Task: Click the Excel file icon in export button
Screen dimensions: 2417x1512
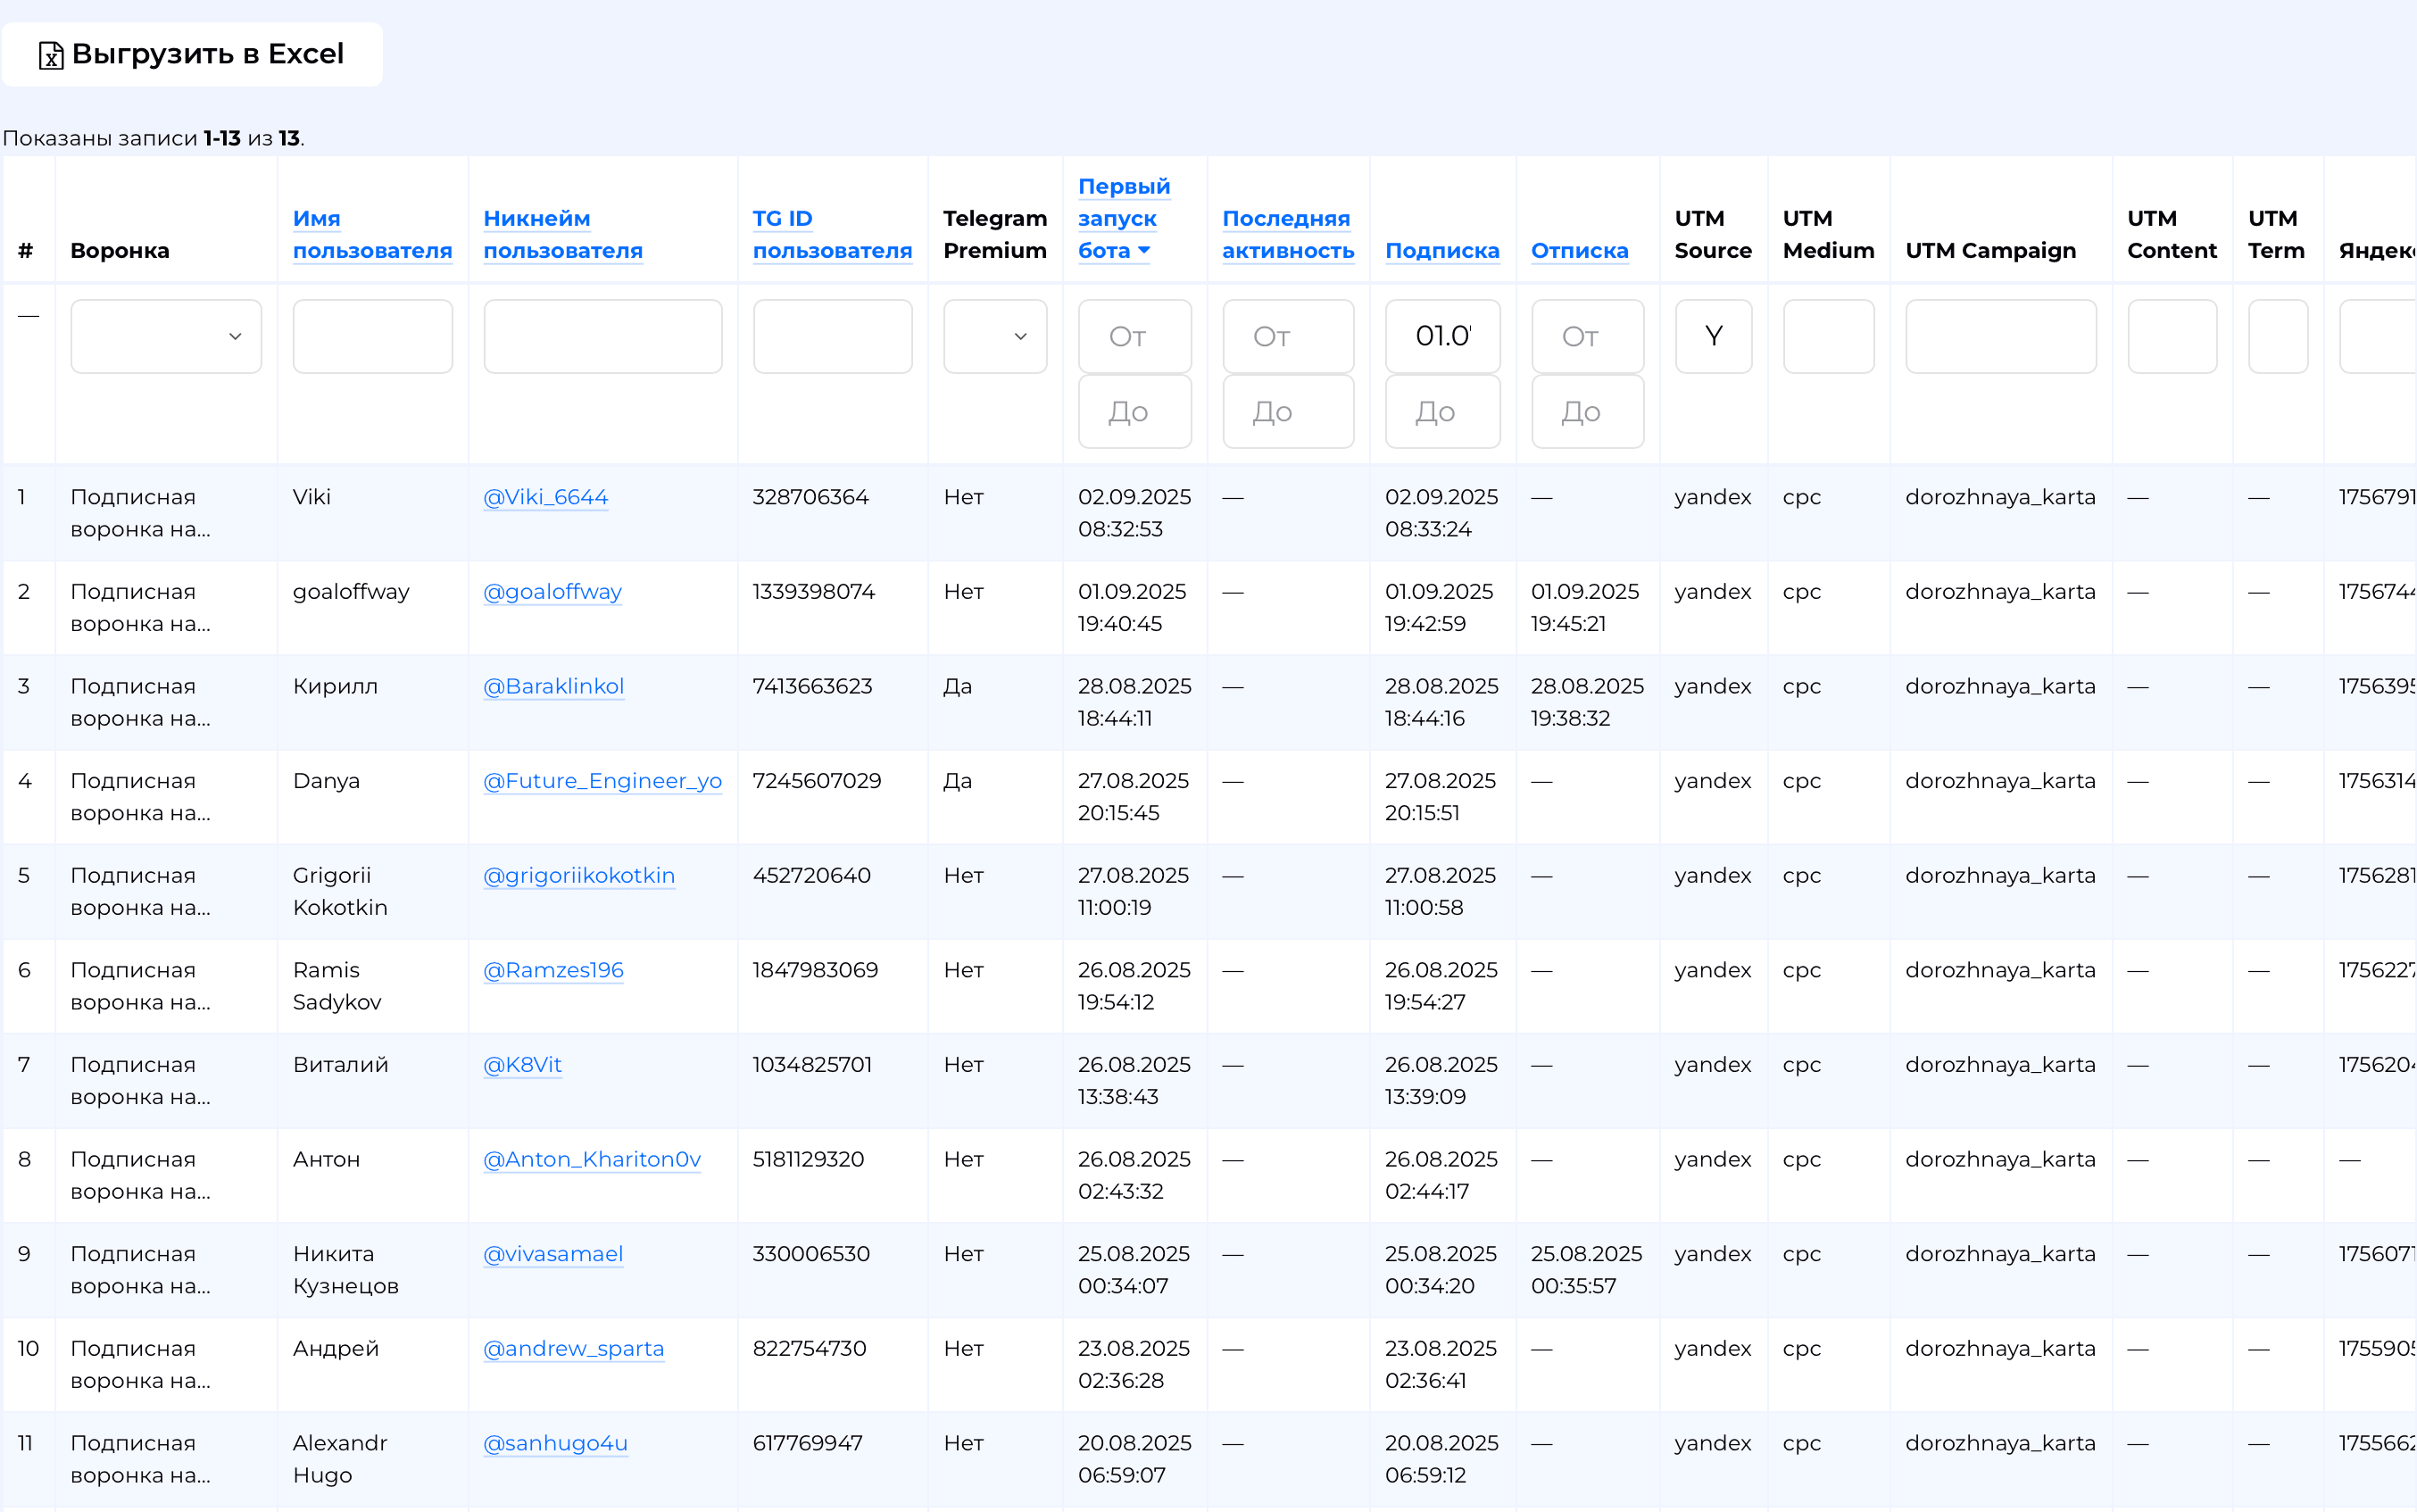Action: [x=51, y=55]
